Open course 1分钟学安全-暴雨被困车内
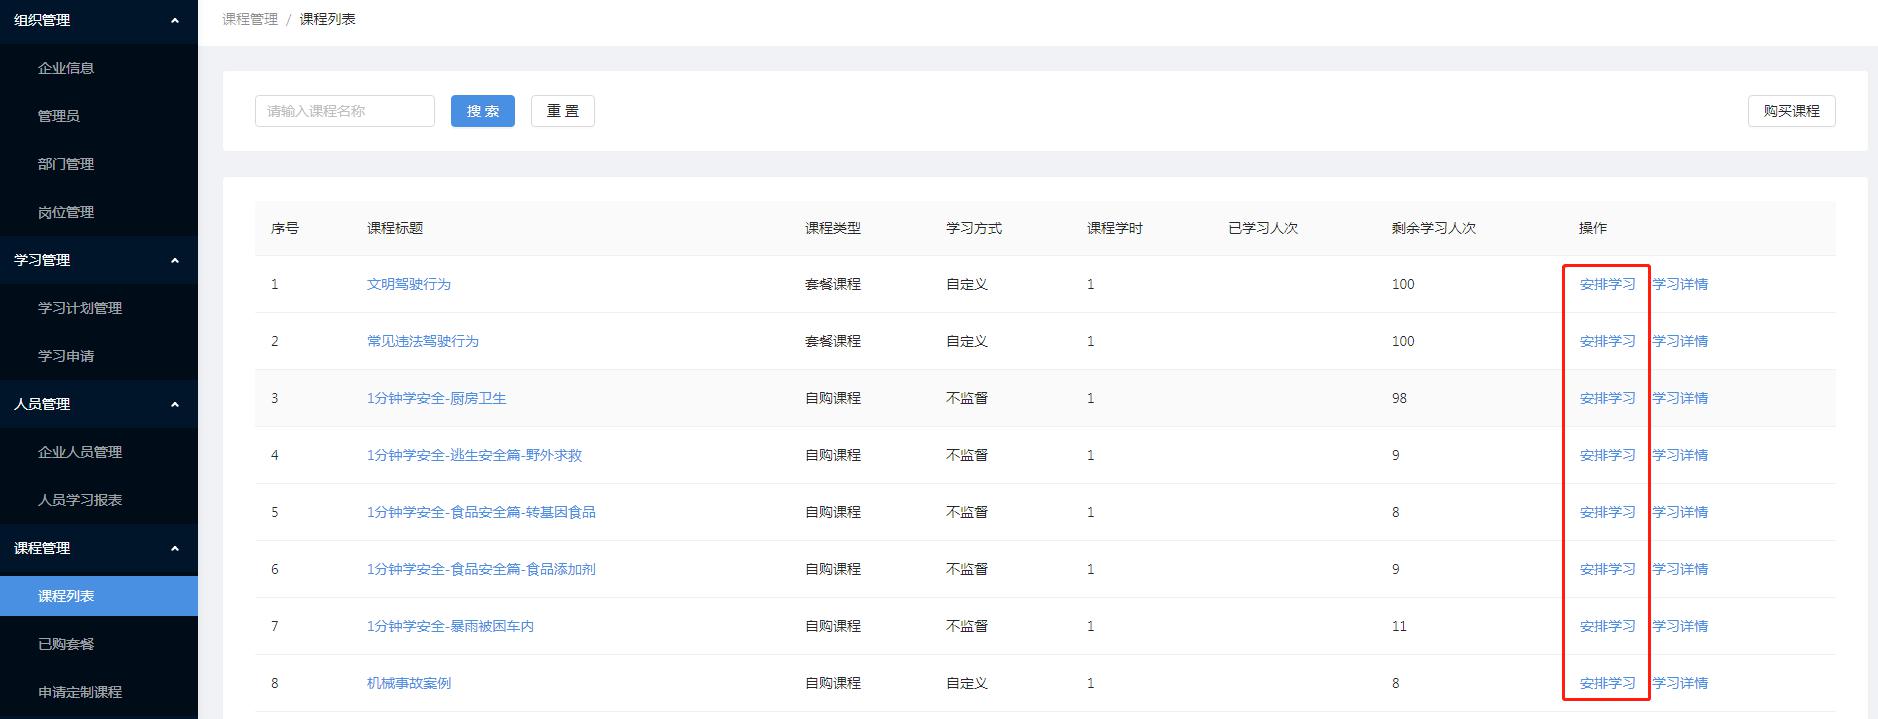Screen dimensions: 1878x719 (450, 626)
